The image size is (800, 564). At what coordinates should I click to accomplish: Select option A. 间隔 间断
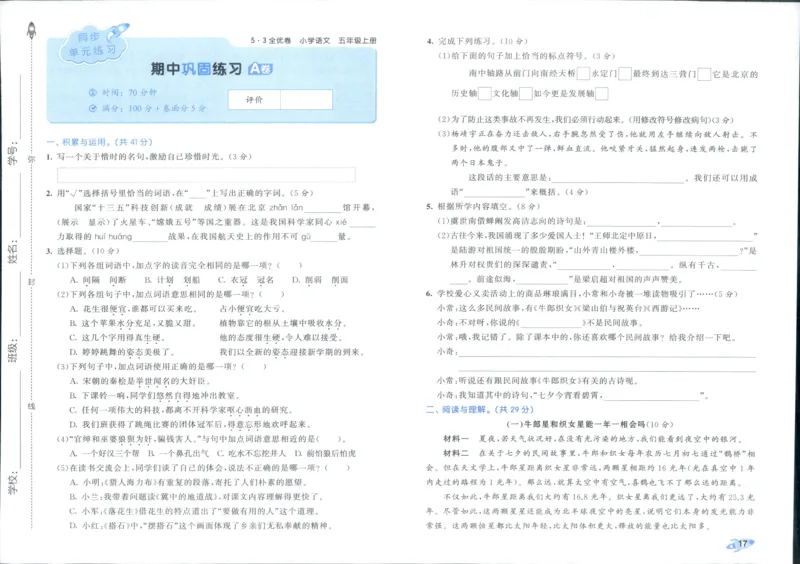click(98, 280)
